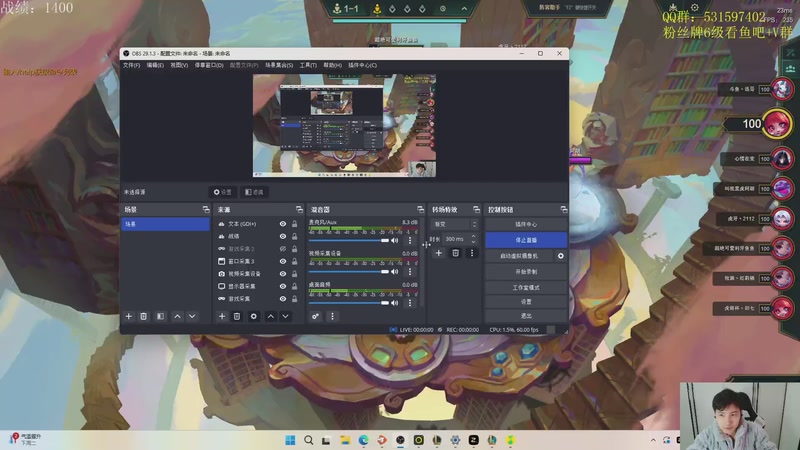Add a new source with the plus icon
The image size is (800, 450).
click(x=222, y=316)
